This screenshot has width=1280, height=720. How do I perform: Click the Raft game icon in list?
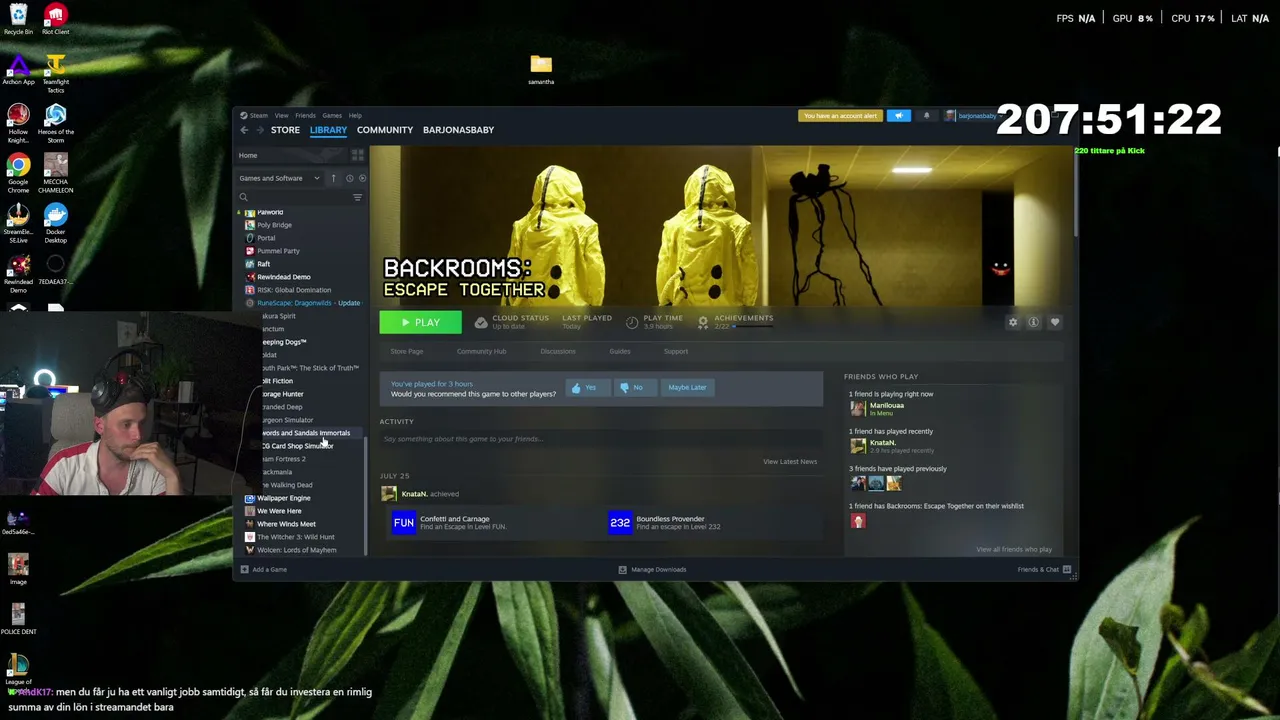click(x=250, y=264)
